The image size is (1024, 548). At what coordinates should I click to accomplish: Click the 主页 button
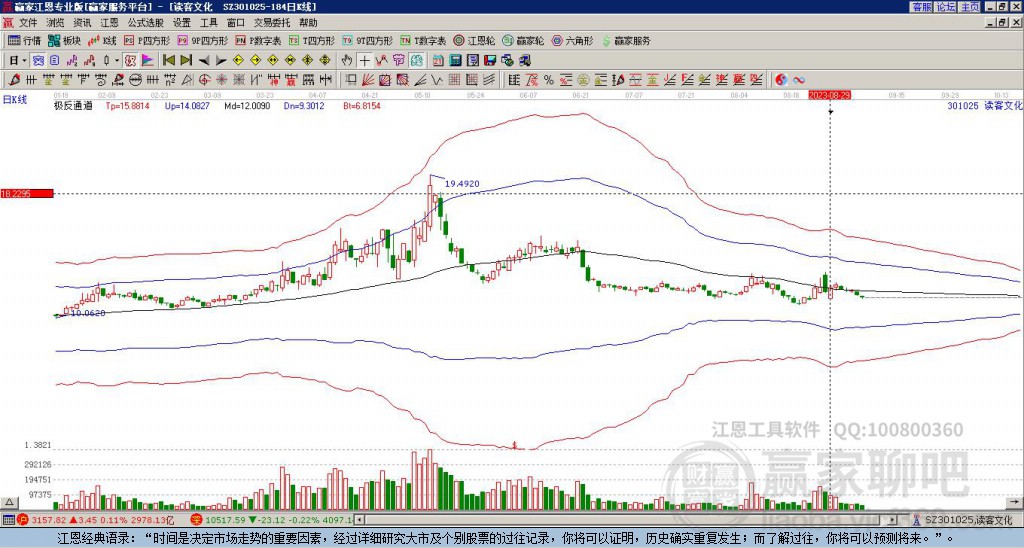969,7
